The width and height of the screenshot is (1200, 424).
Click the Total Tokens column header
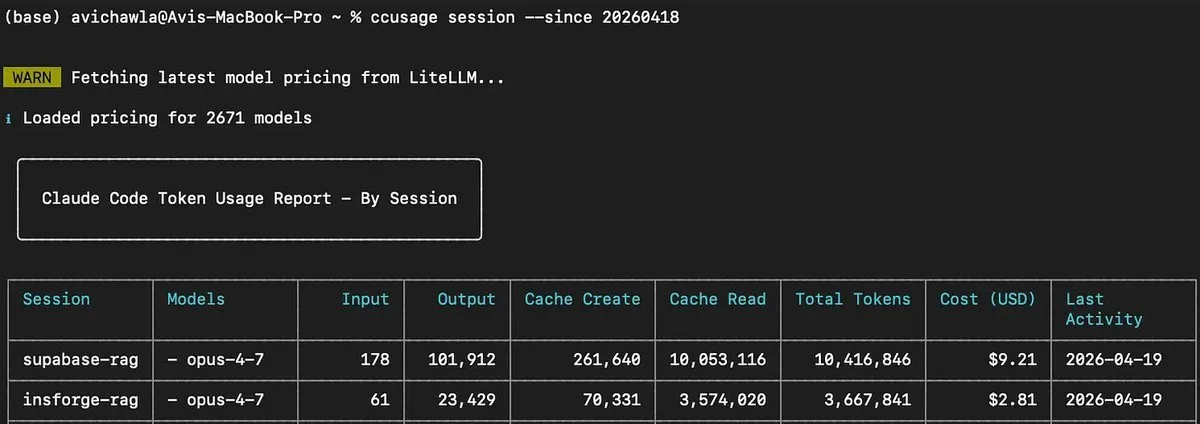[x=853, y=299]
